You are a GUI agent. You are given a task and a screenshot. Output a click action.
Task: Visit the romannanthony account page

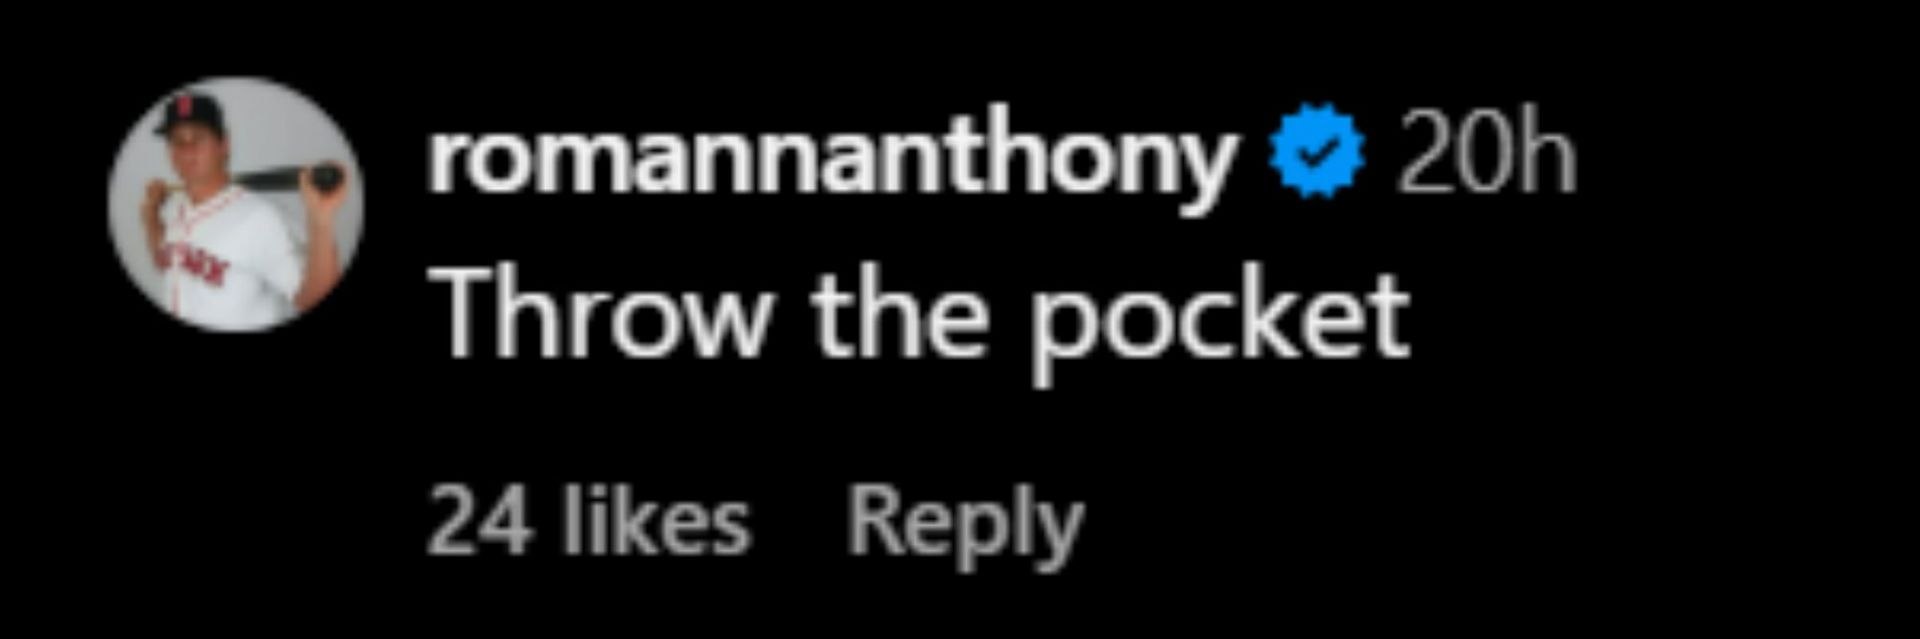coord(832,158)
